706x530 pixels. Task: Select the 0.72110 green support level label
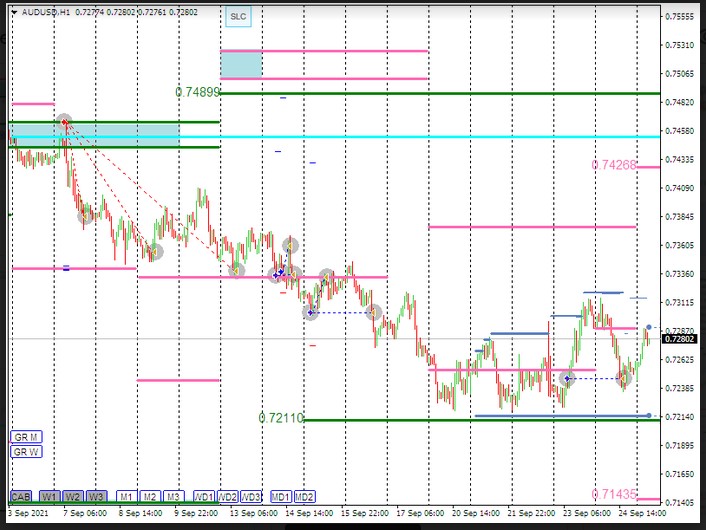click(x=280, y=418)
